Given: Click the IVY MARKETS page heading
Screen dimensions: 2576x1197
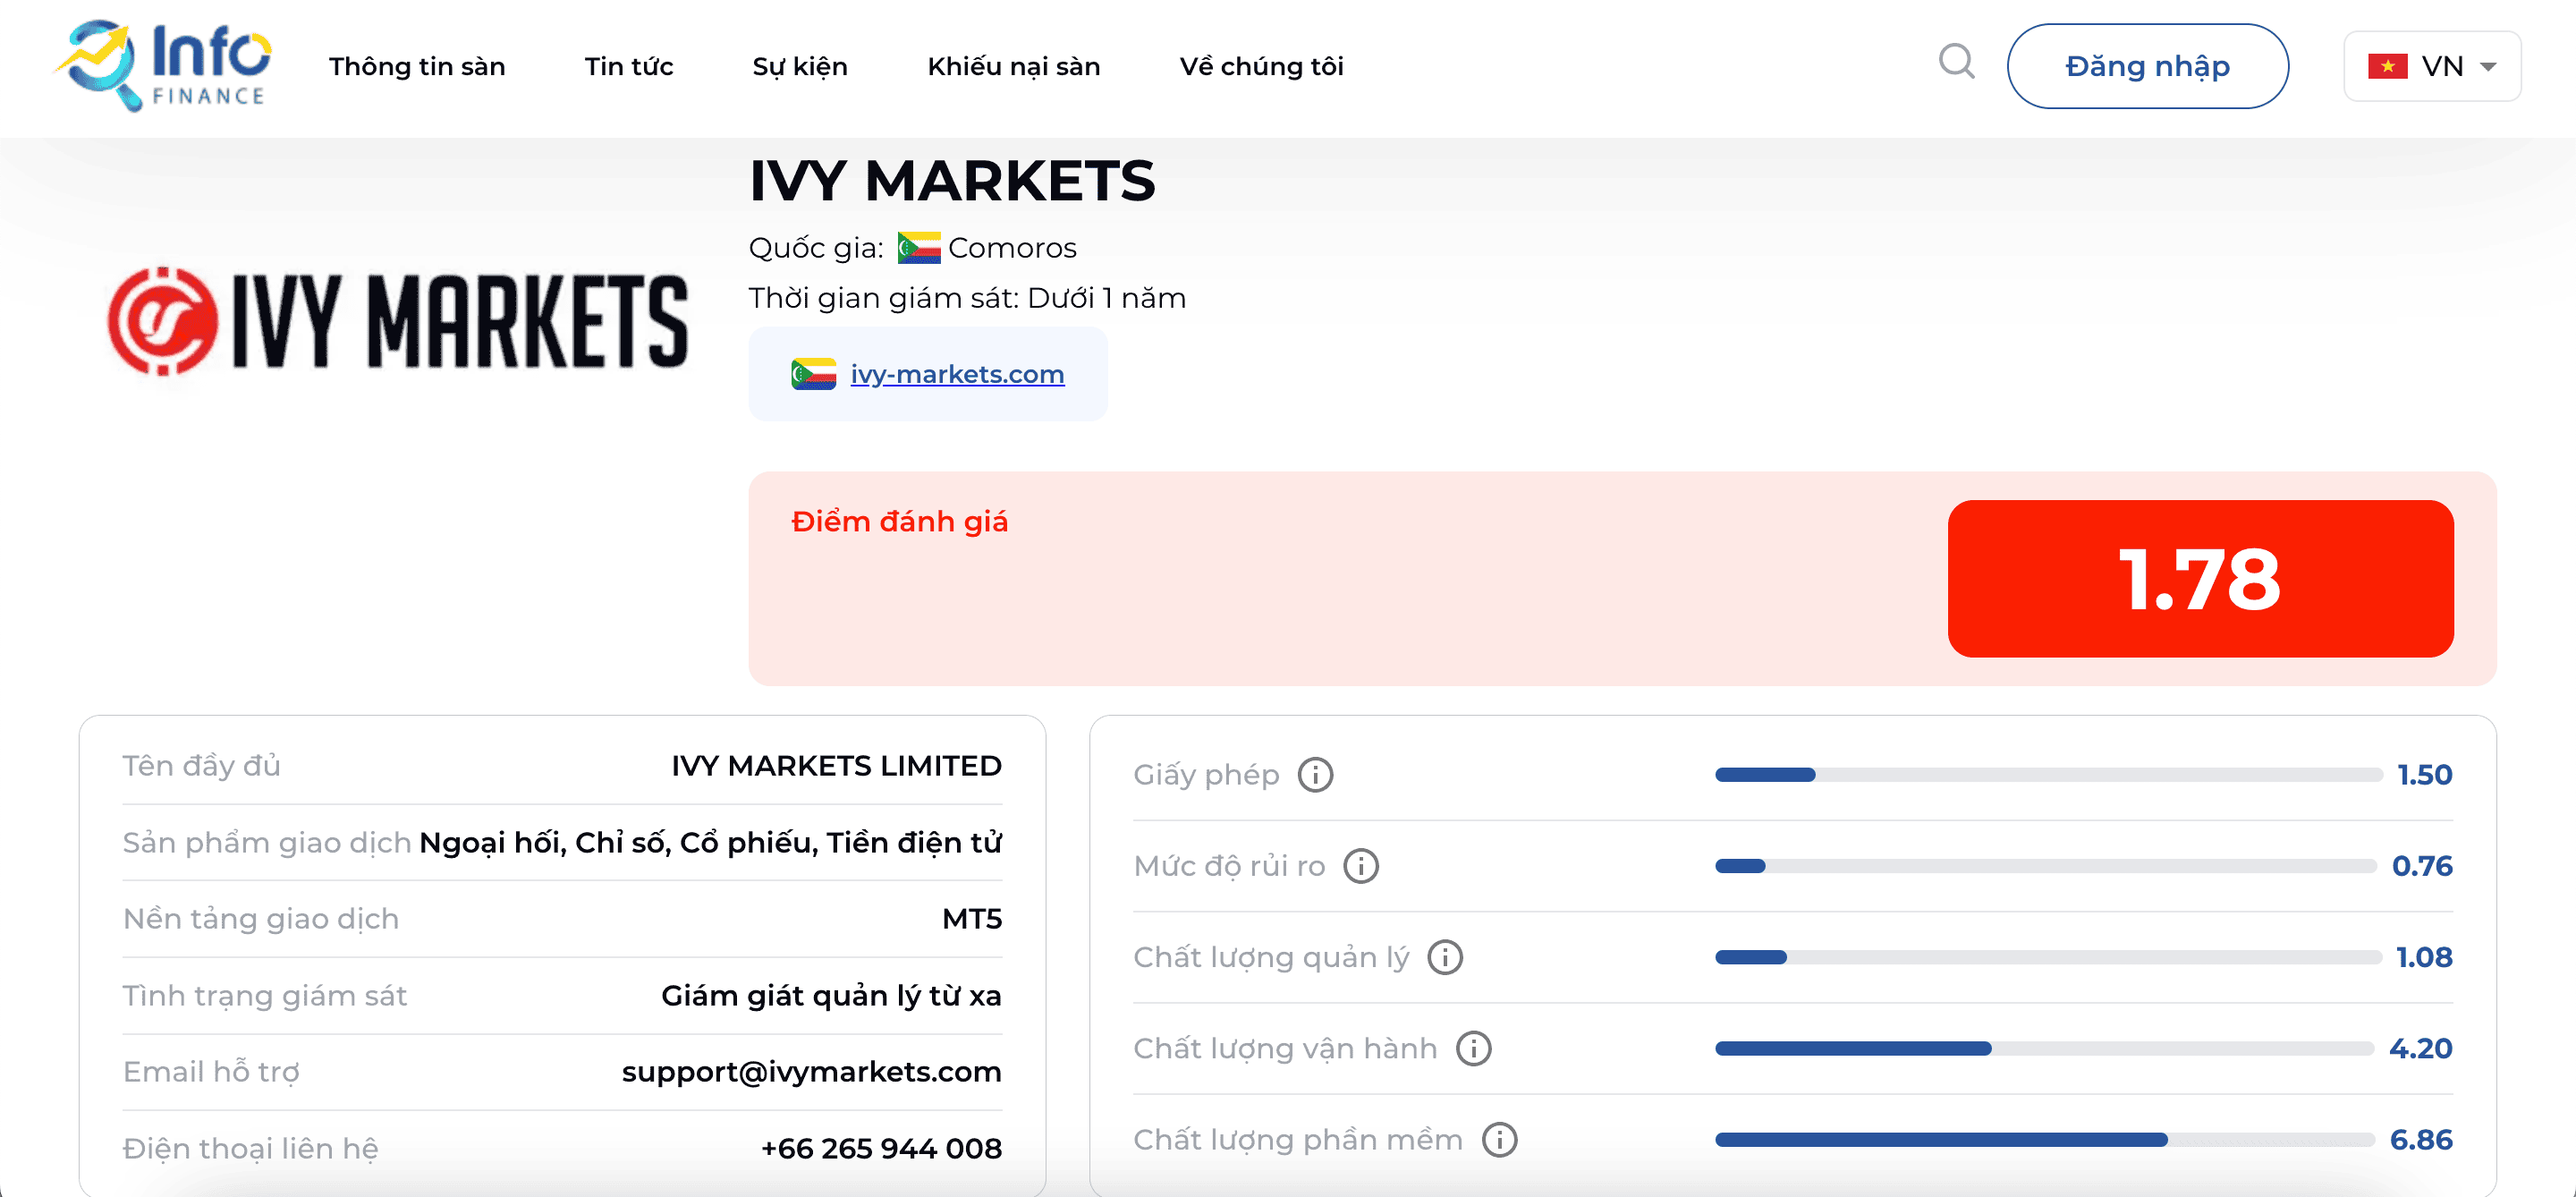Looking at the screenshot, I should point(952,181).
